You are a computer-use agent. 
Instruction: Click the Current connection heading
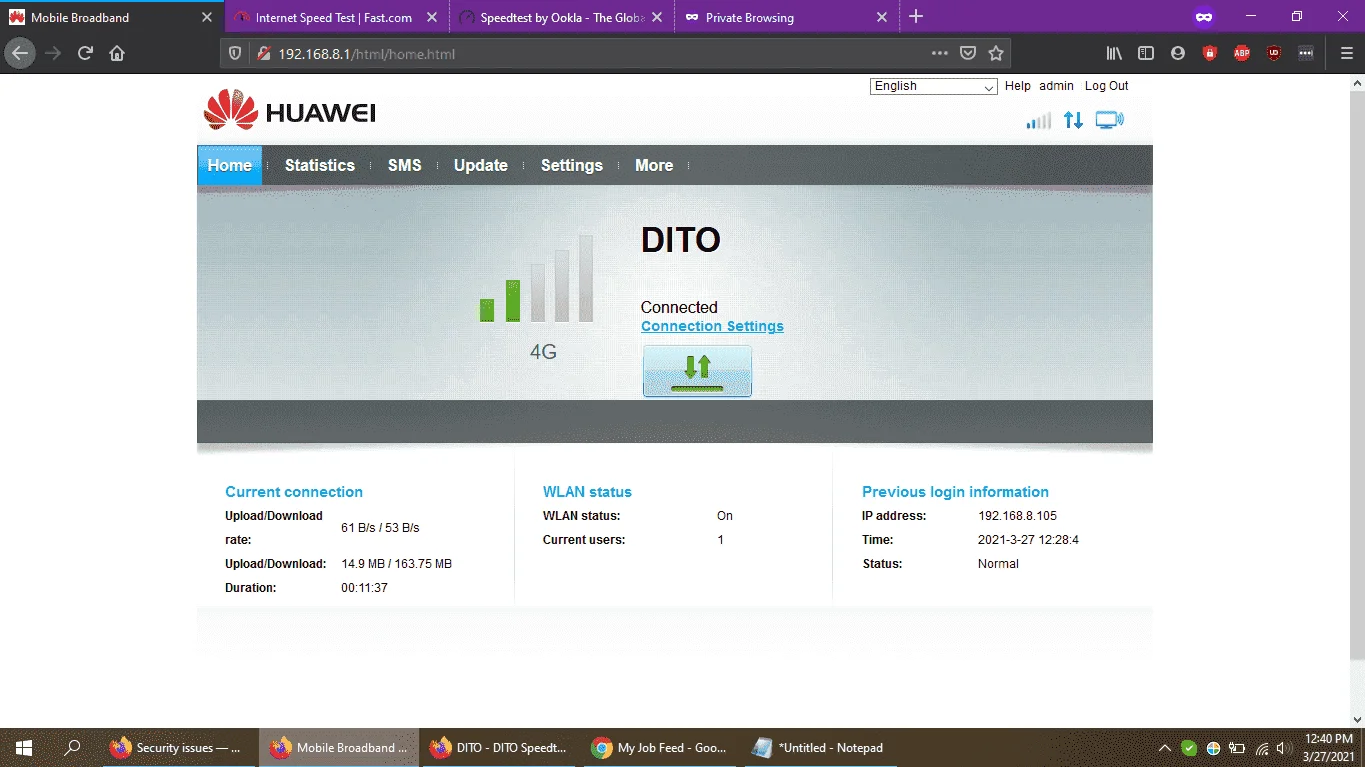coord(294,492)
